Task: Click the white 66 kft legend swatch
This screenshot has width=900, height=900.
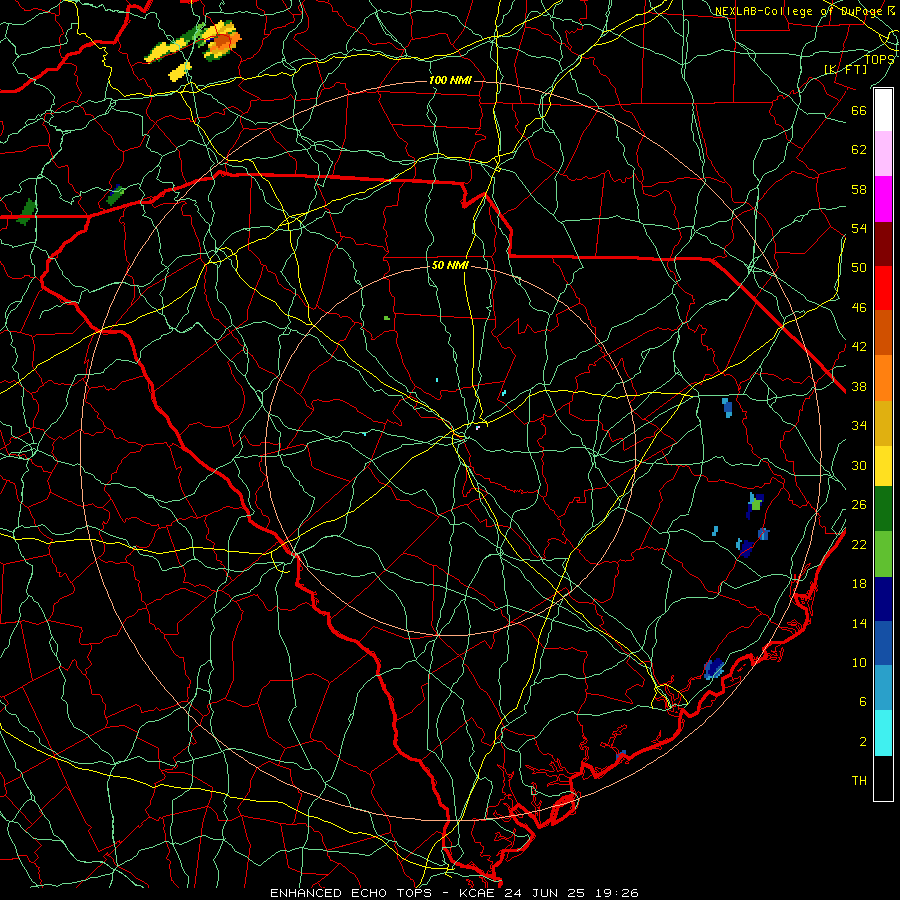Action: click(883, 110)
